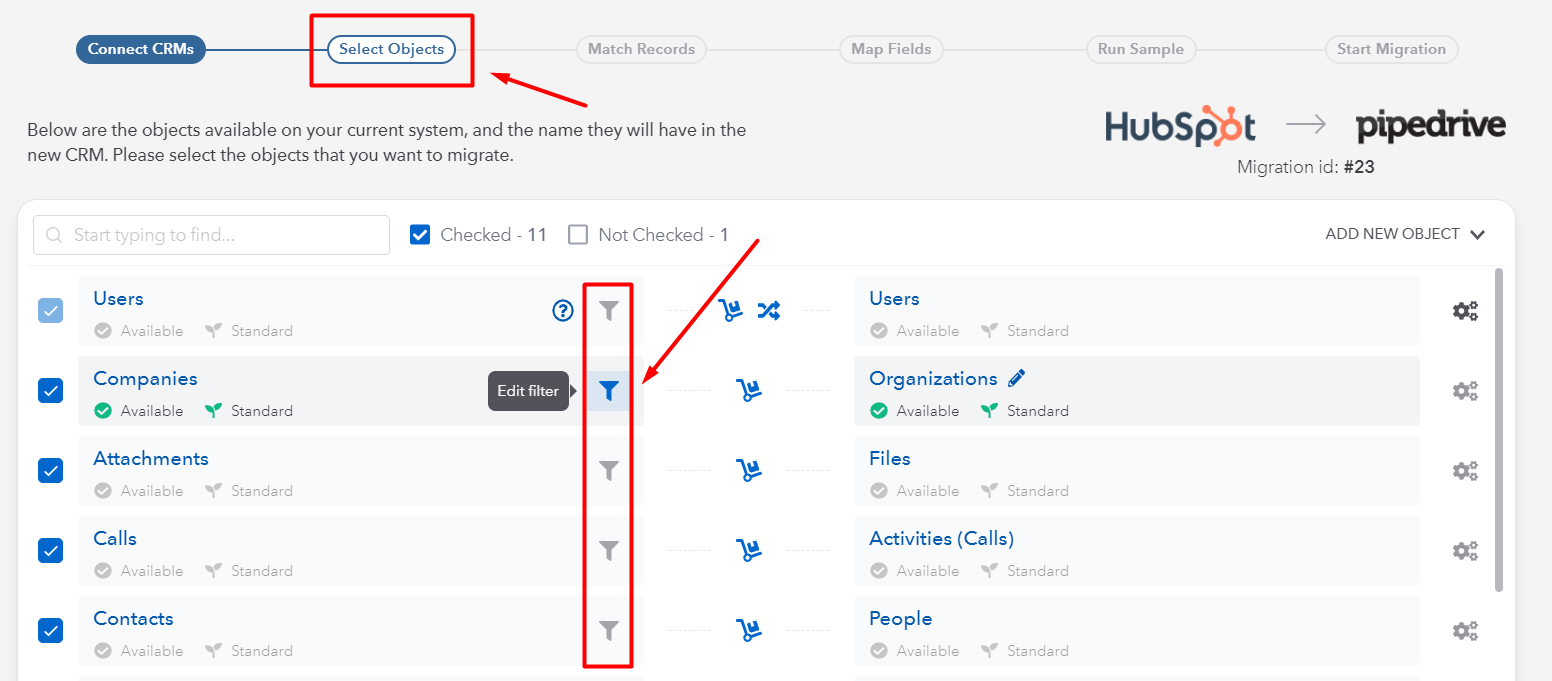Click the Calls filter funnel icon

pos(609,551)
